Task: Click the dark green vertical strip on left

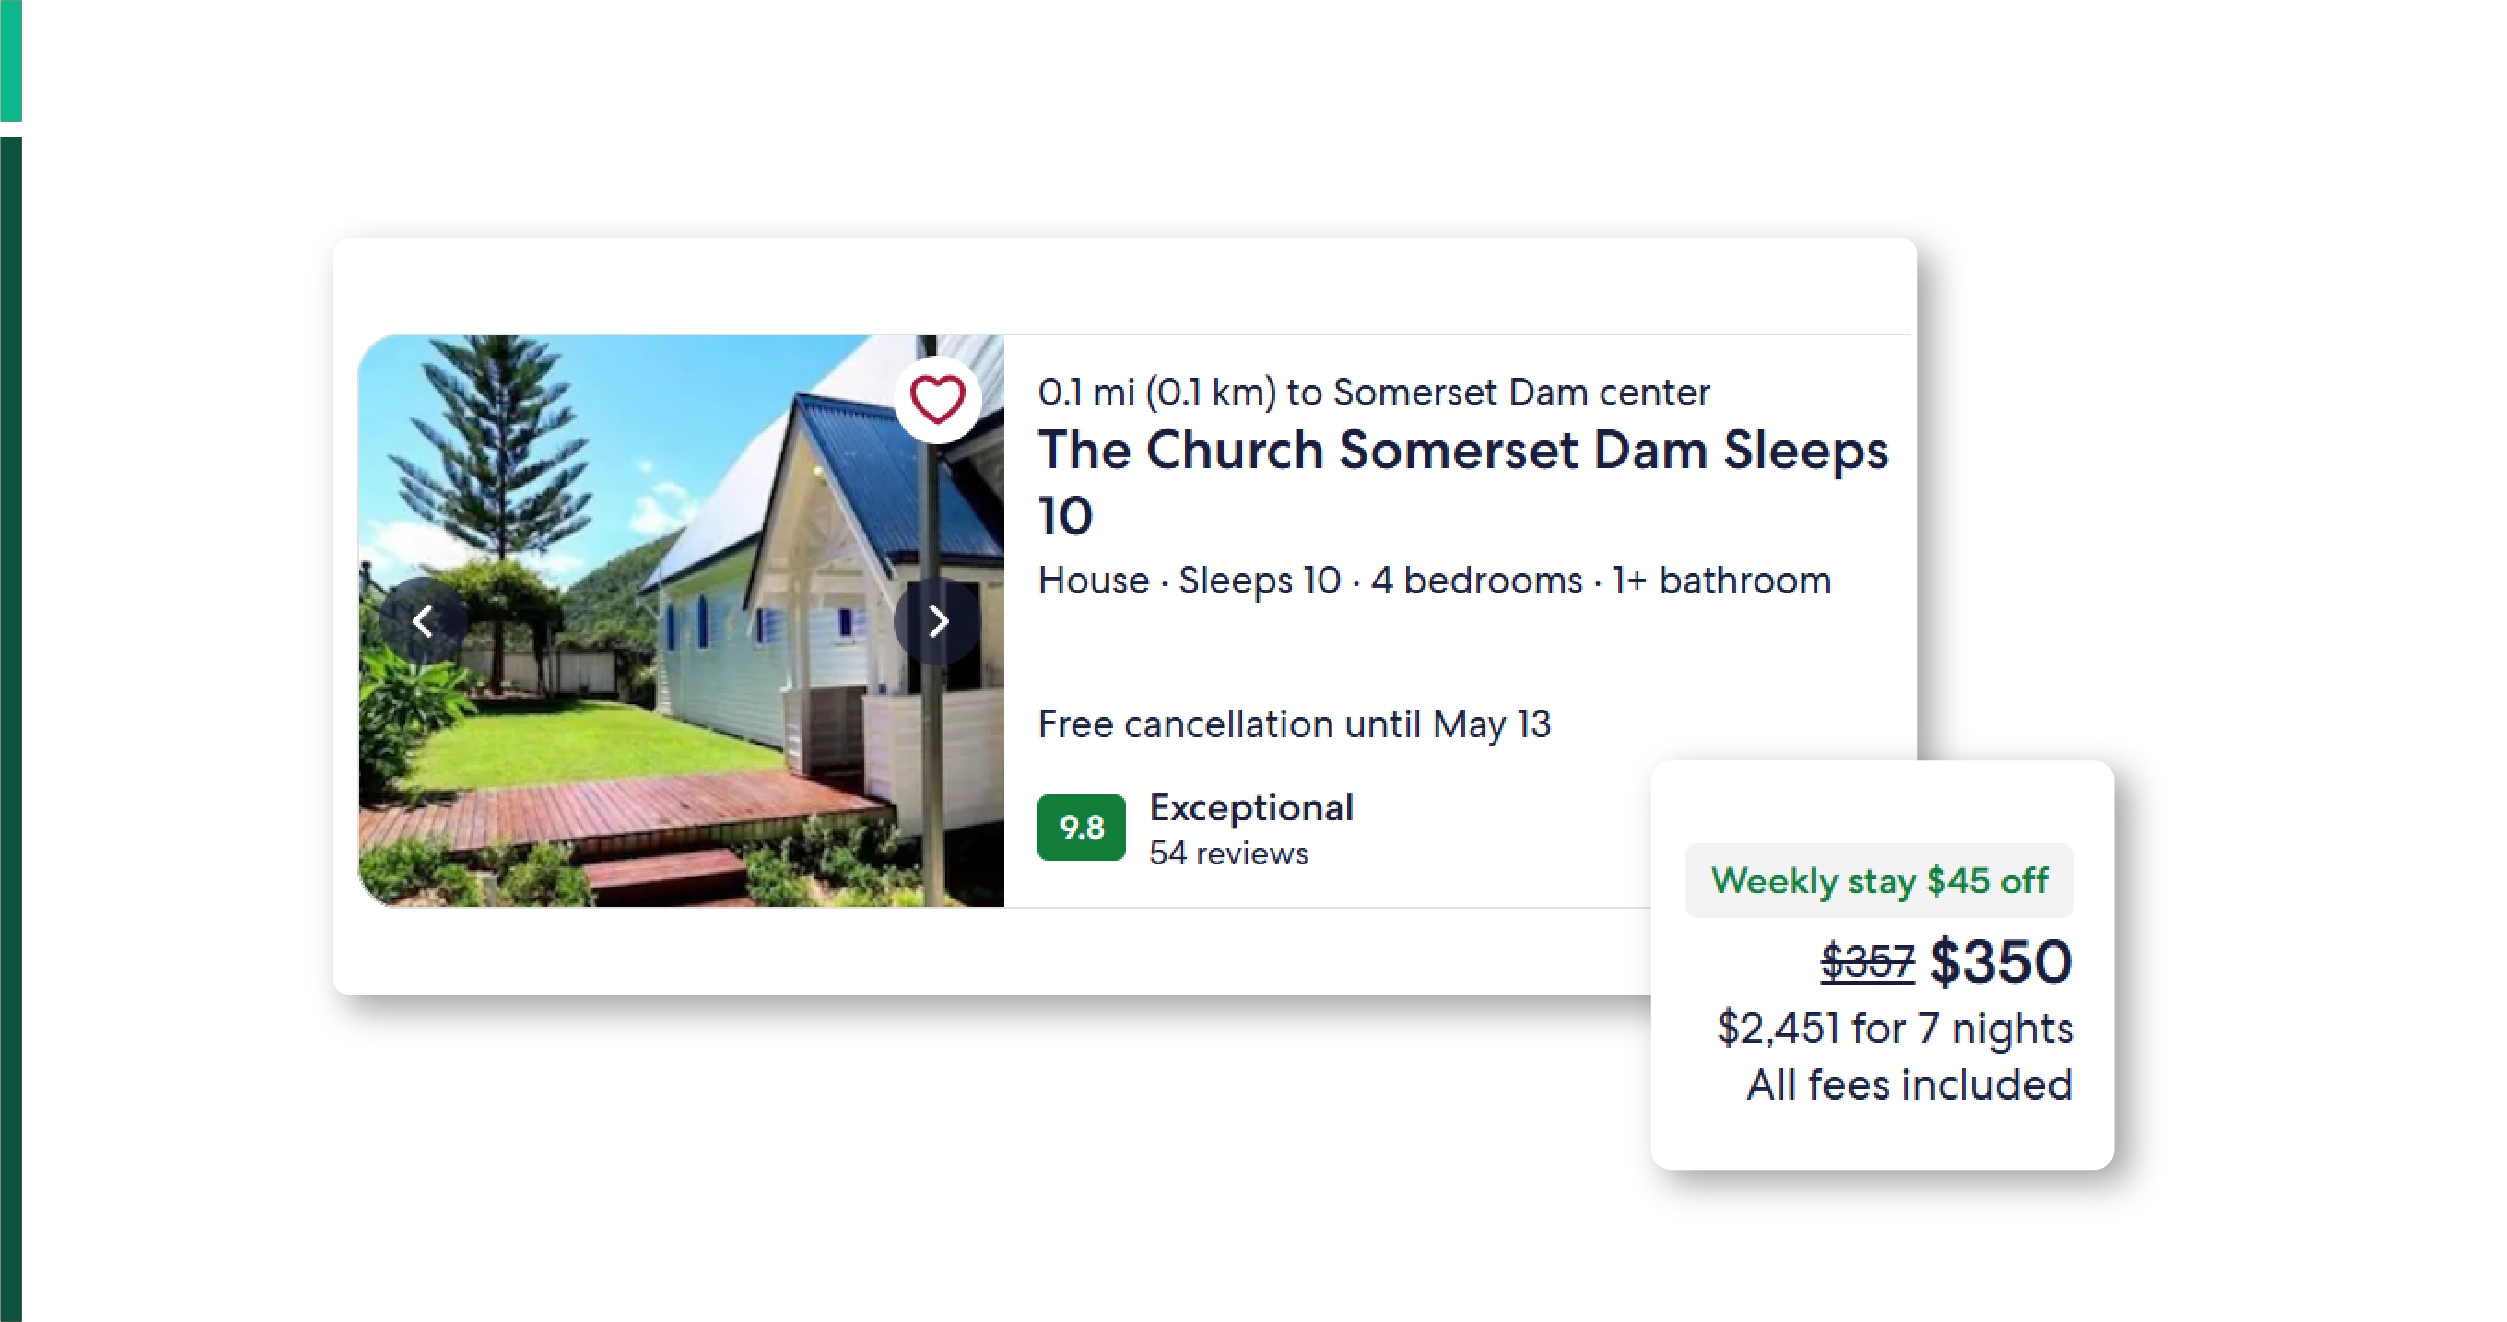Action: [11, 700]
